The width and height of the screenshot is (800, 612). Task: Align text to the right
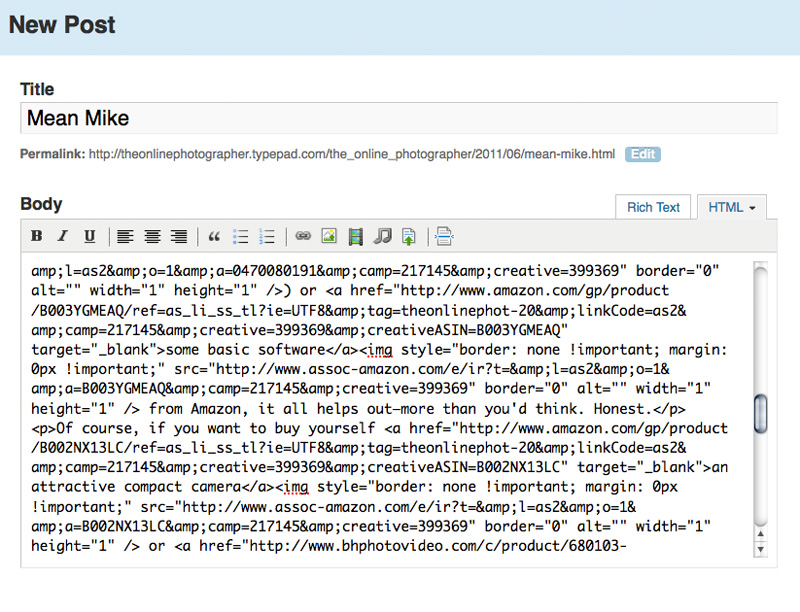point(179,237)
